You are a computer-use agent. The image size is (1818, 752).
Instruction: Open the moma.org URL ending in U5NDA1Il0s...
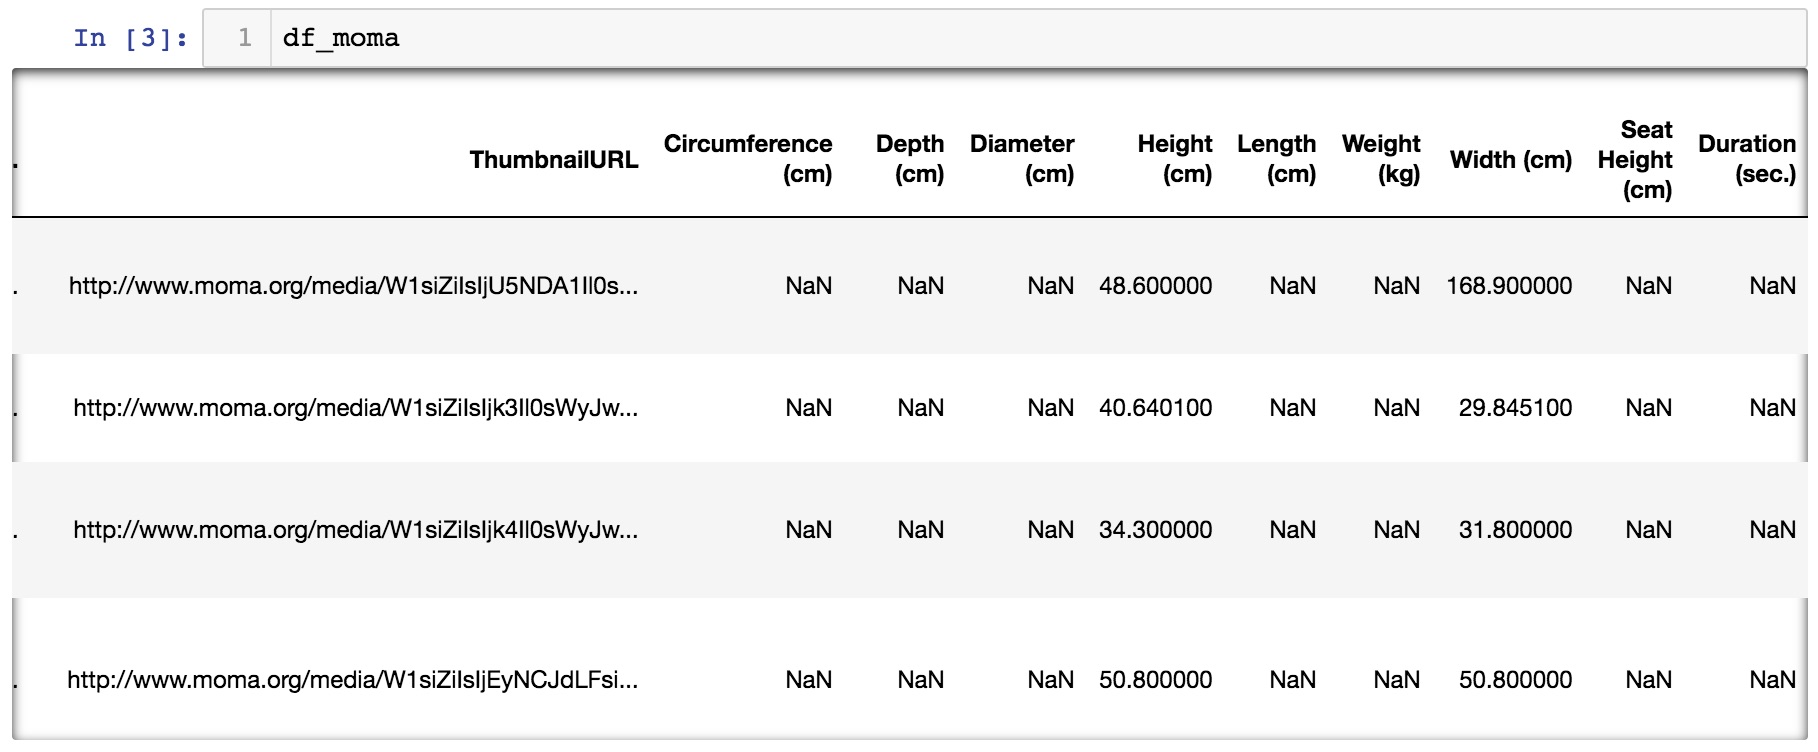point(353,286)
